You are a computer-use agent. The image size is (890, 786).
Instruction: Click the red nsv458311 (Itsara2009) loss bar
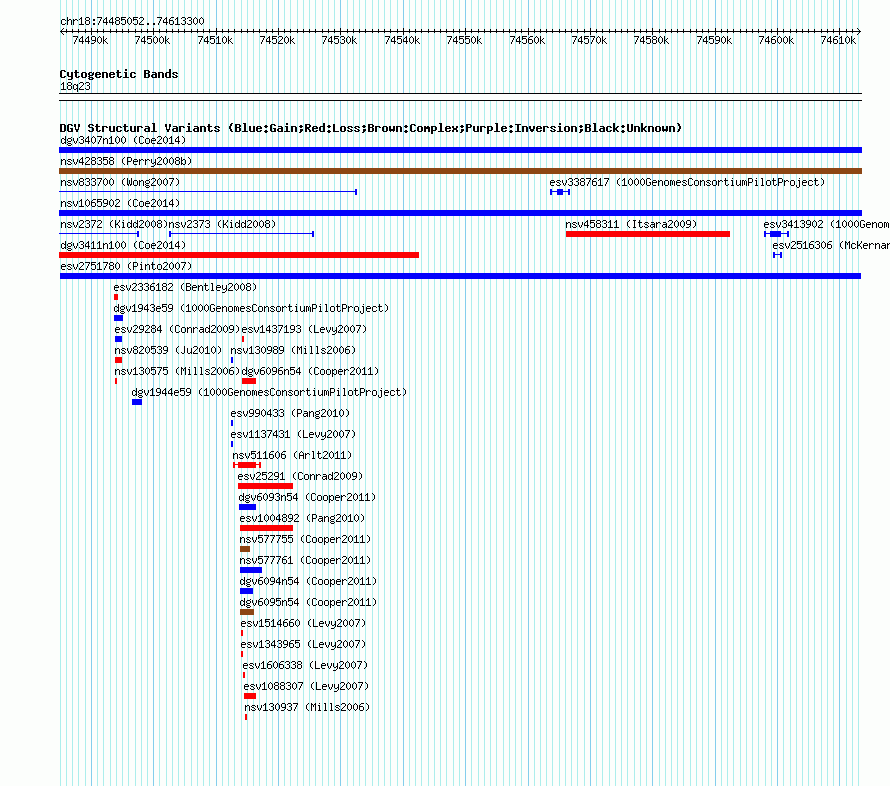[x=648, y=234]
